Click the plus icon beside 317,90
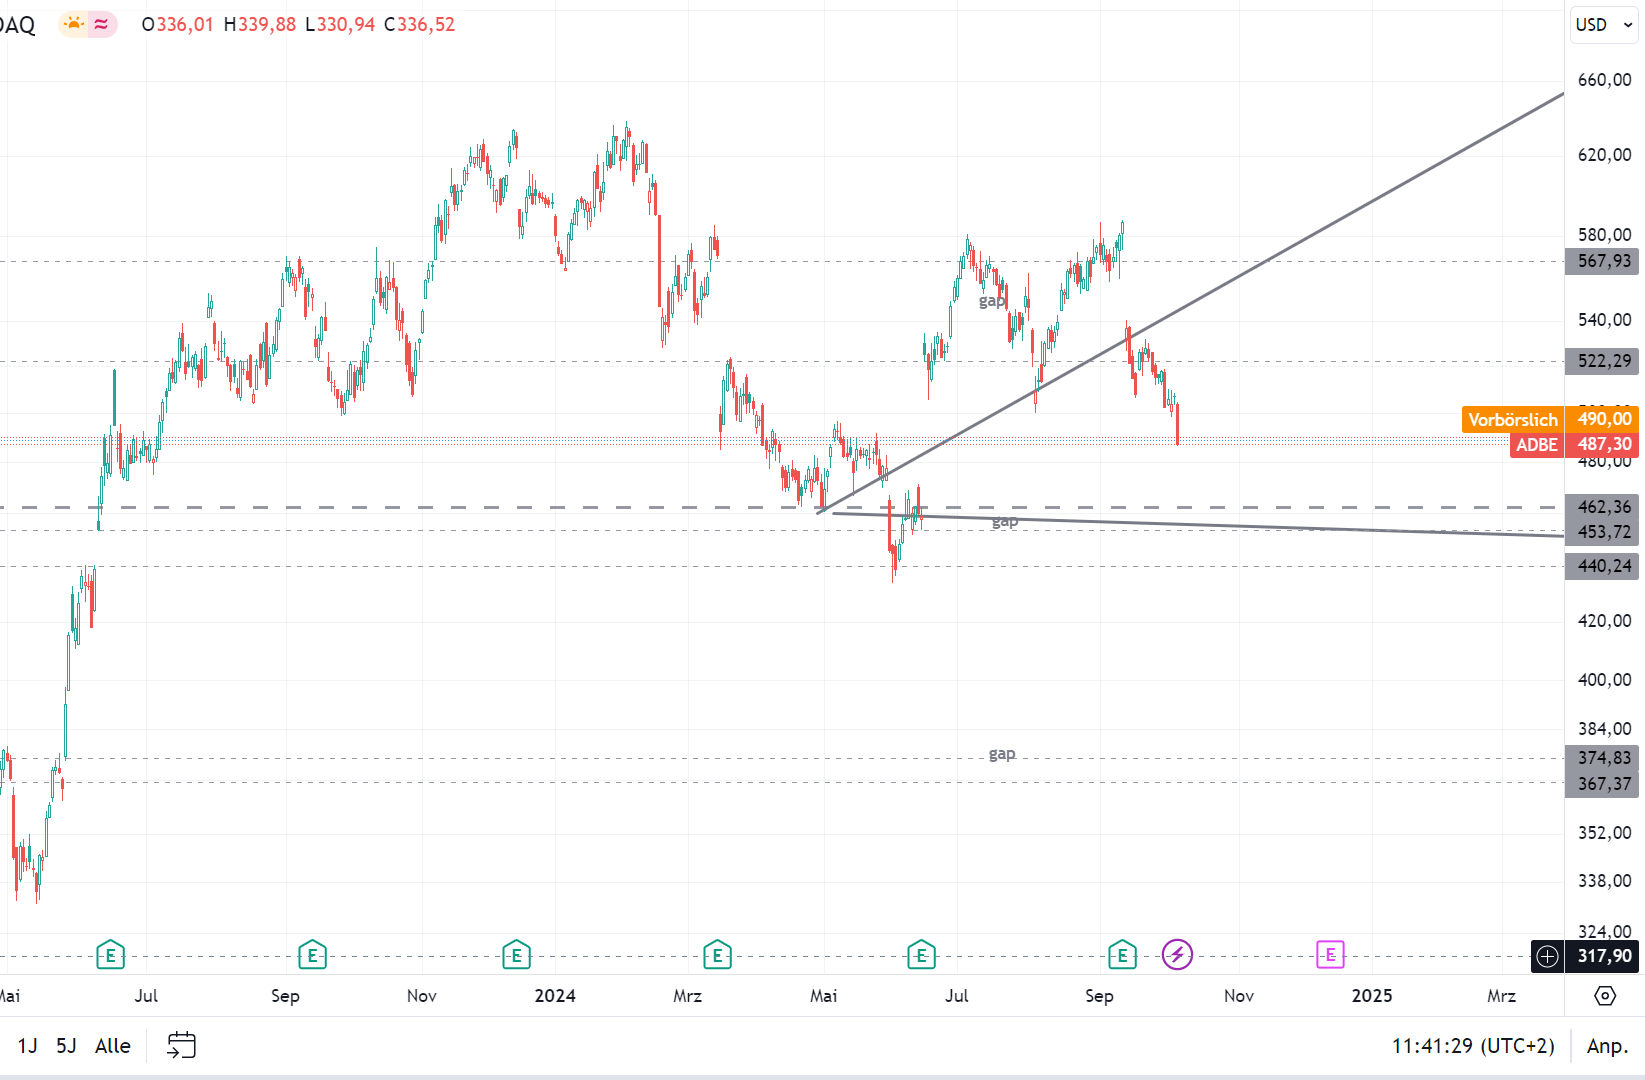This screenshot has width=1645, height=1080. (1547, 956)
